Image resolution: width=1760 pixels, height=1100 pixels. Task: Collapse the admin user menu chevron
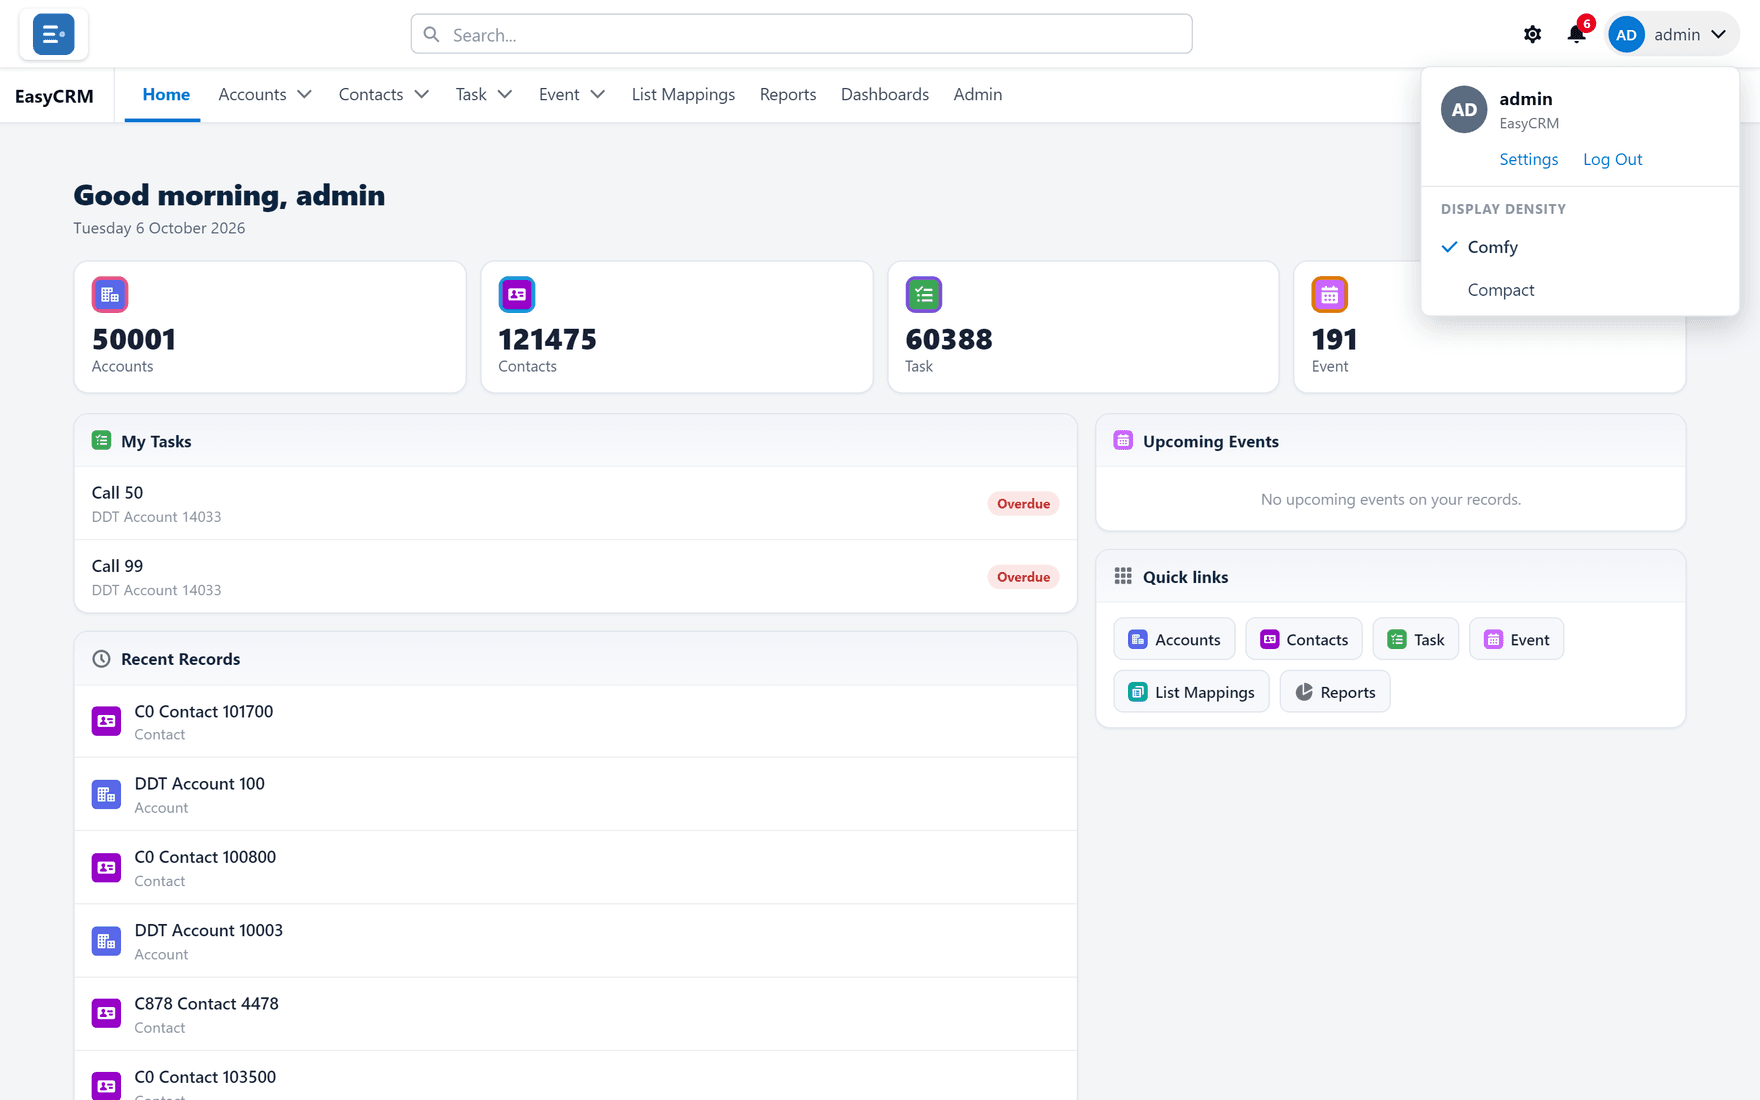pos(1719,34)
